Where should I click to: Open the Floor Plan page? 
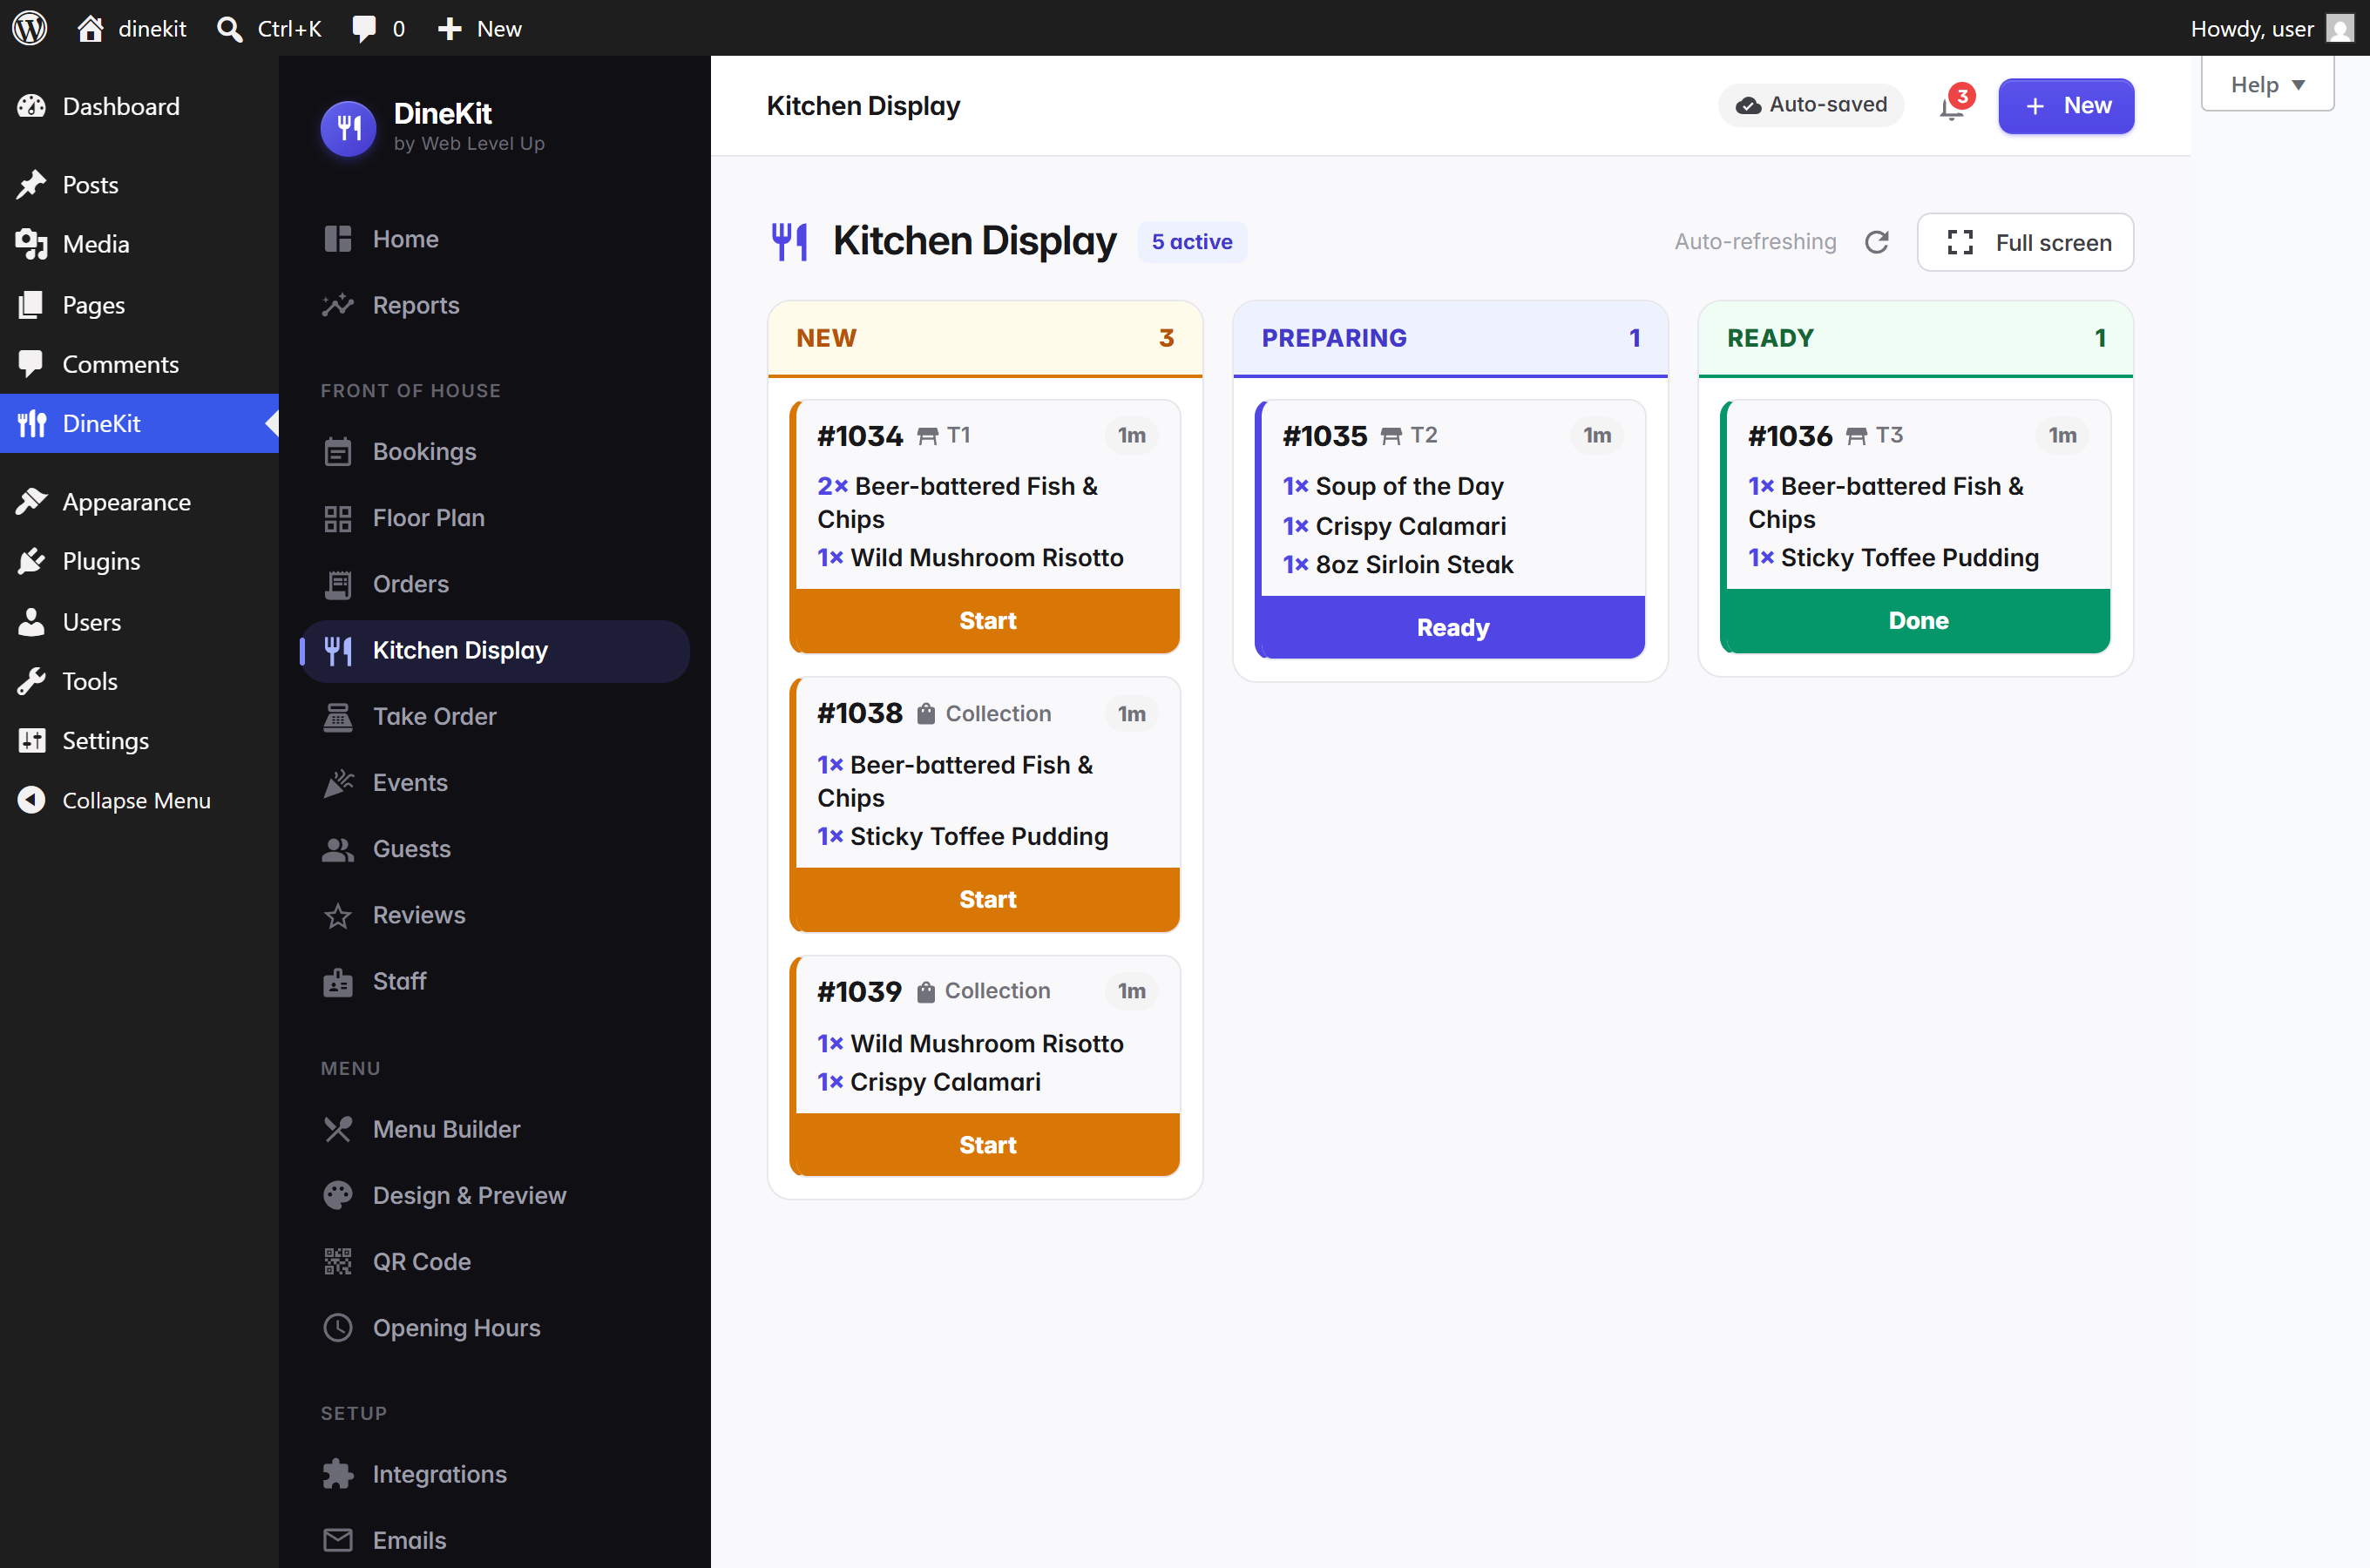click(495, 518)
